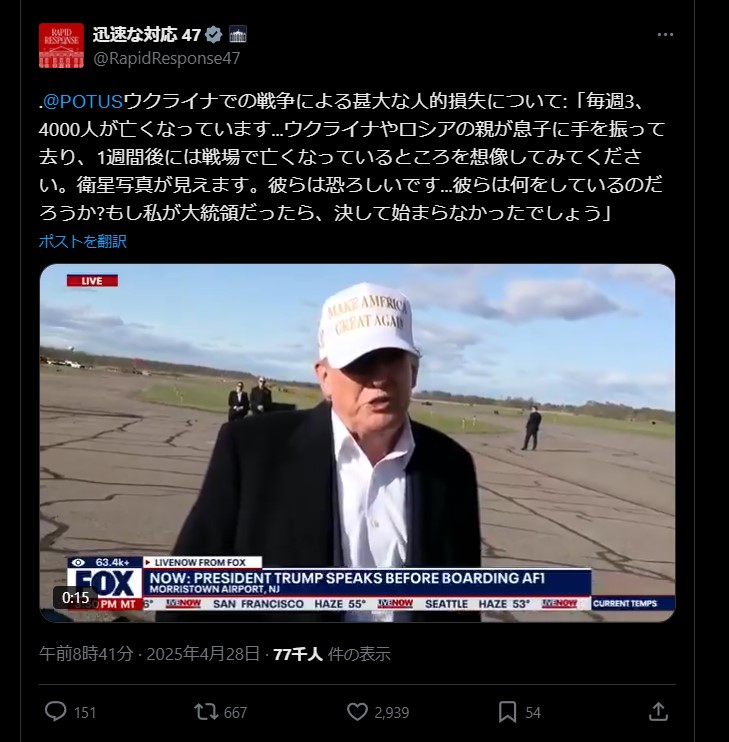
Task: Click the 151 replies count
Action: (x=85, y=712)
